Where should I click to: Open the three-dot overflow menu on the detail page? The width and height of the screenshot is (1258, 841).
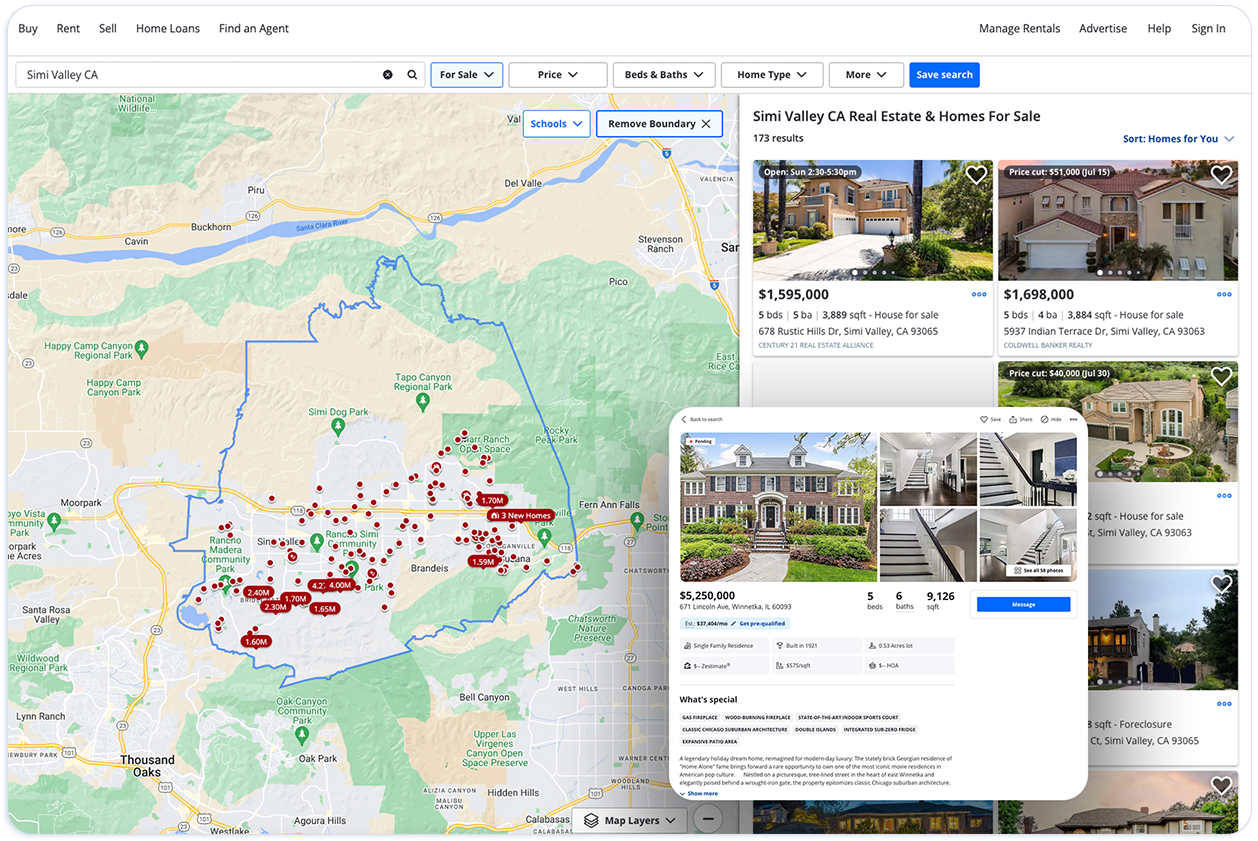click(x=1074, y=419)
